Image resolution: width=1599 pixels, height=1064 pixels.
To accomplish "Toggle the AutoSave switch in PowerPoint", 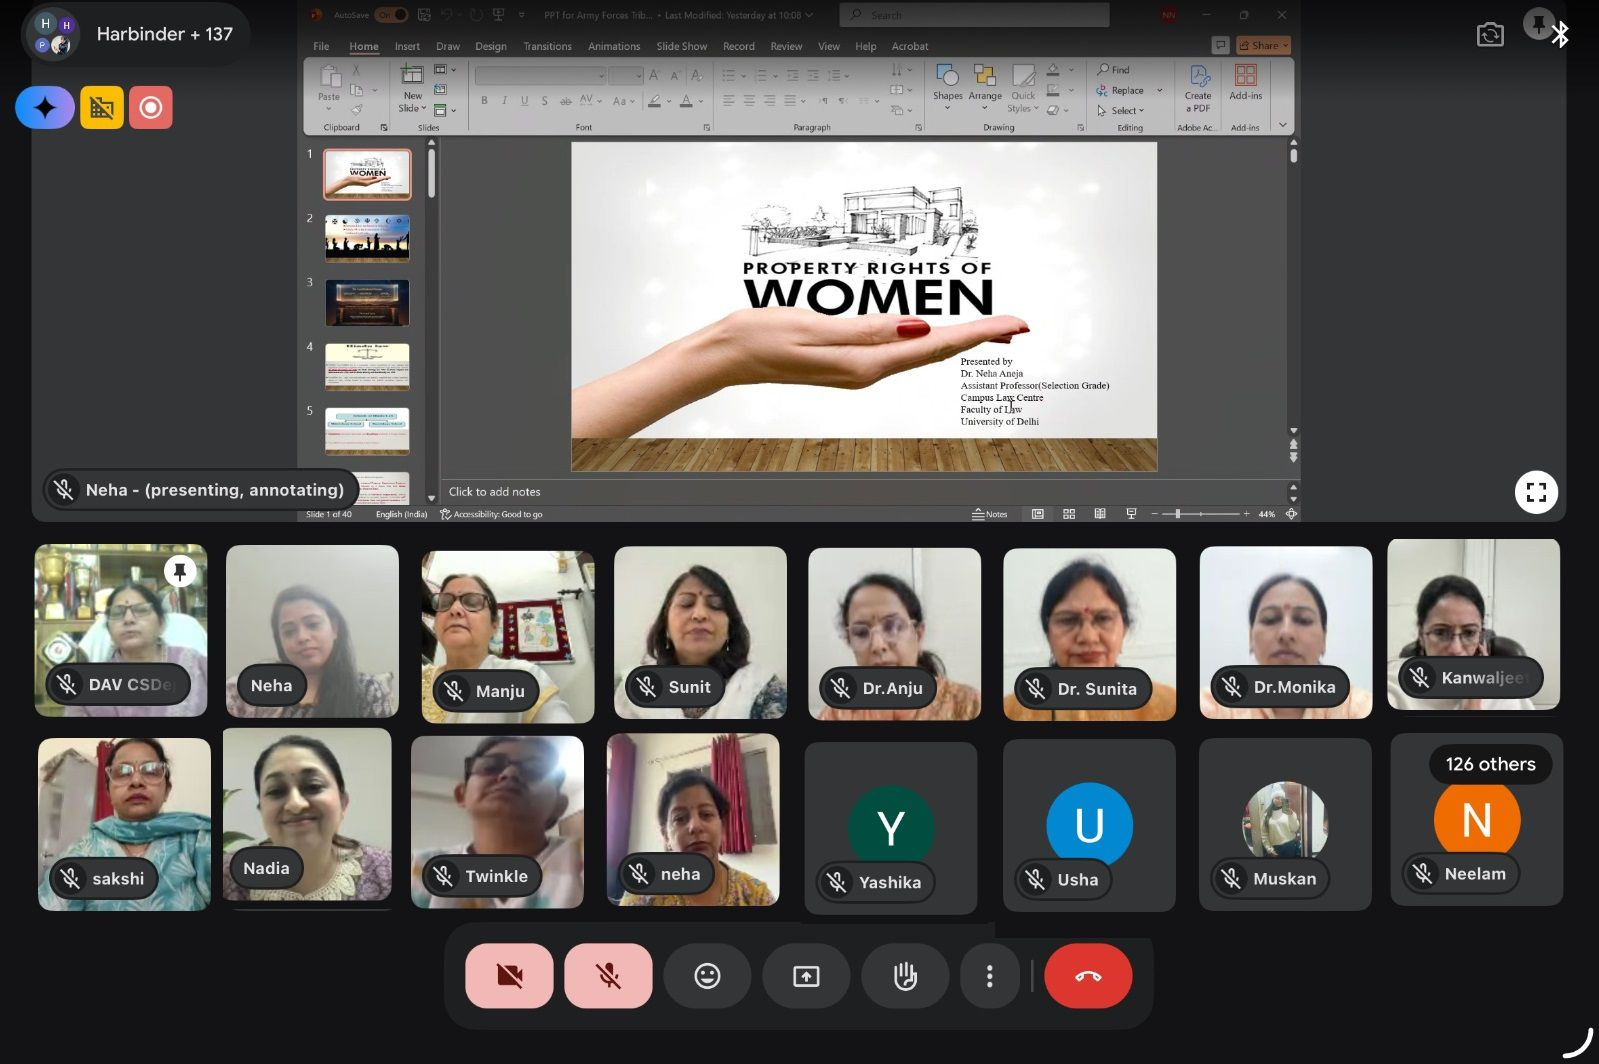I will (391, 15).
